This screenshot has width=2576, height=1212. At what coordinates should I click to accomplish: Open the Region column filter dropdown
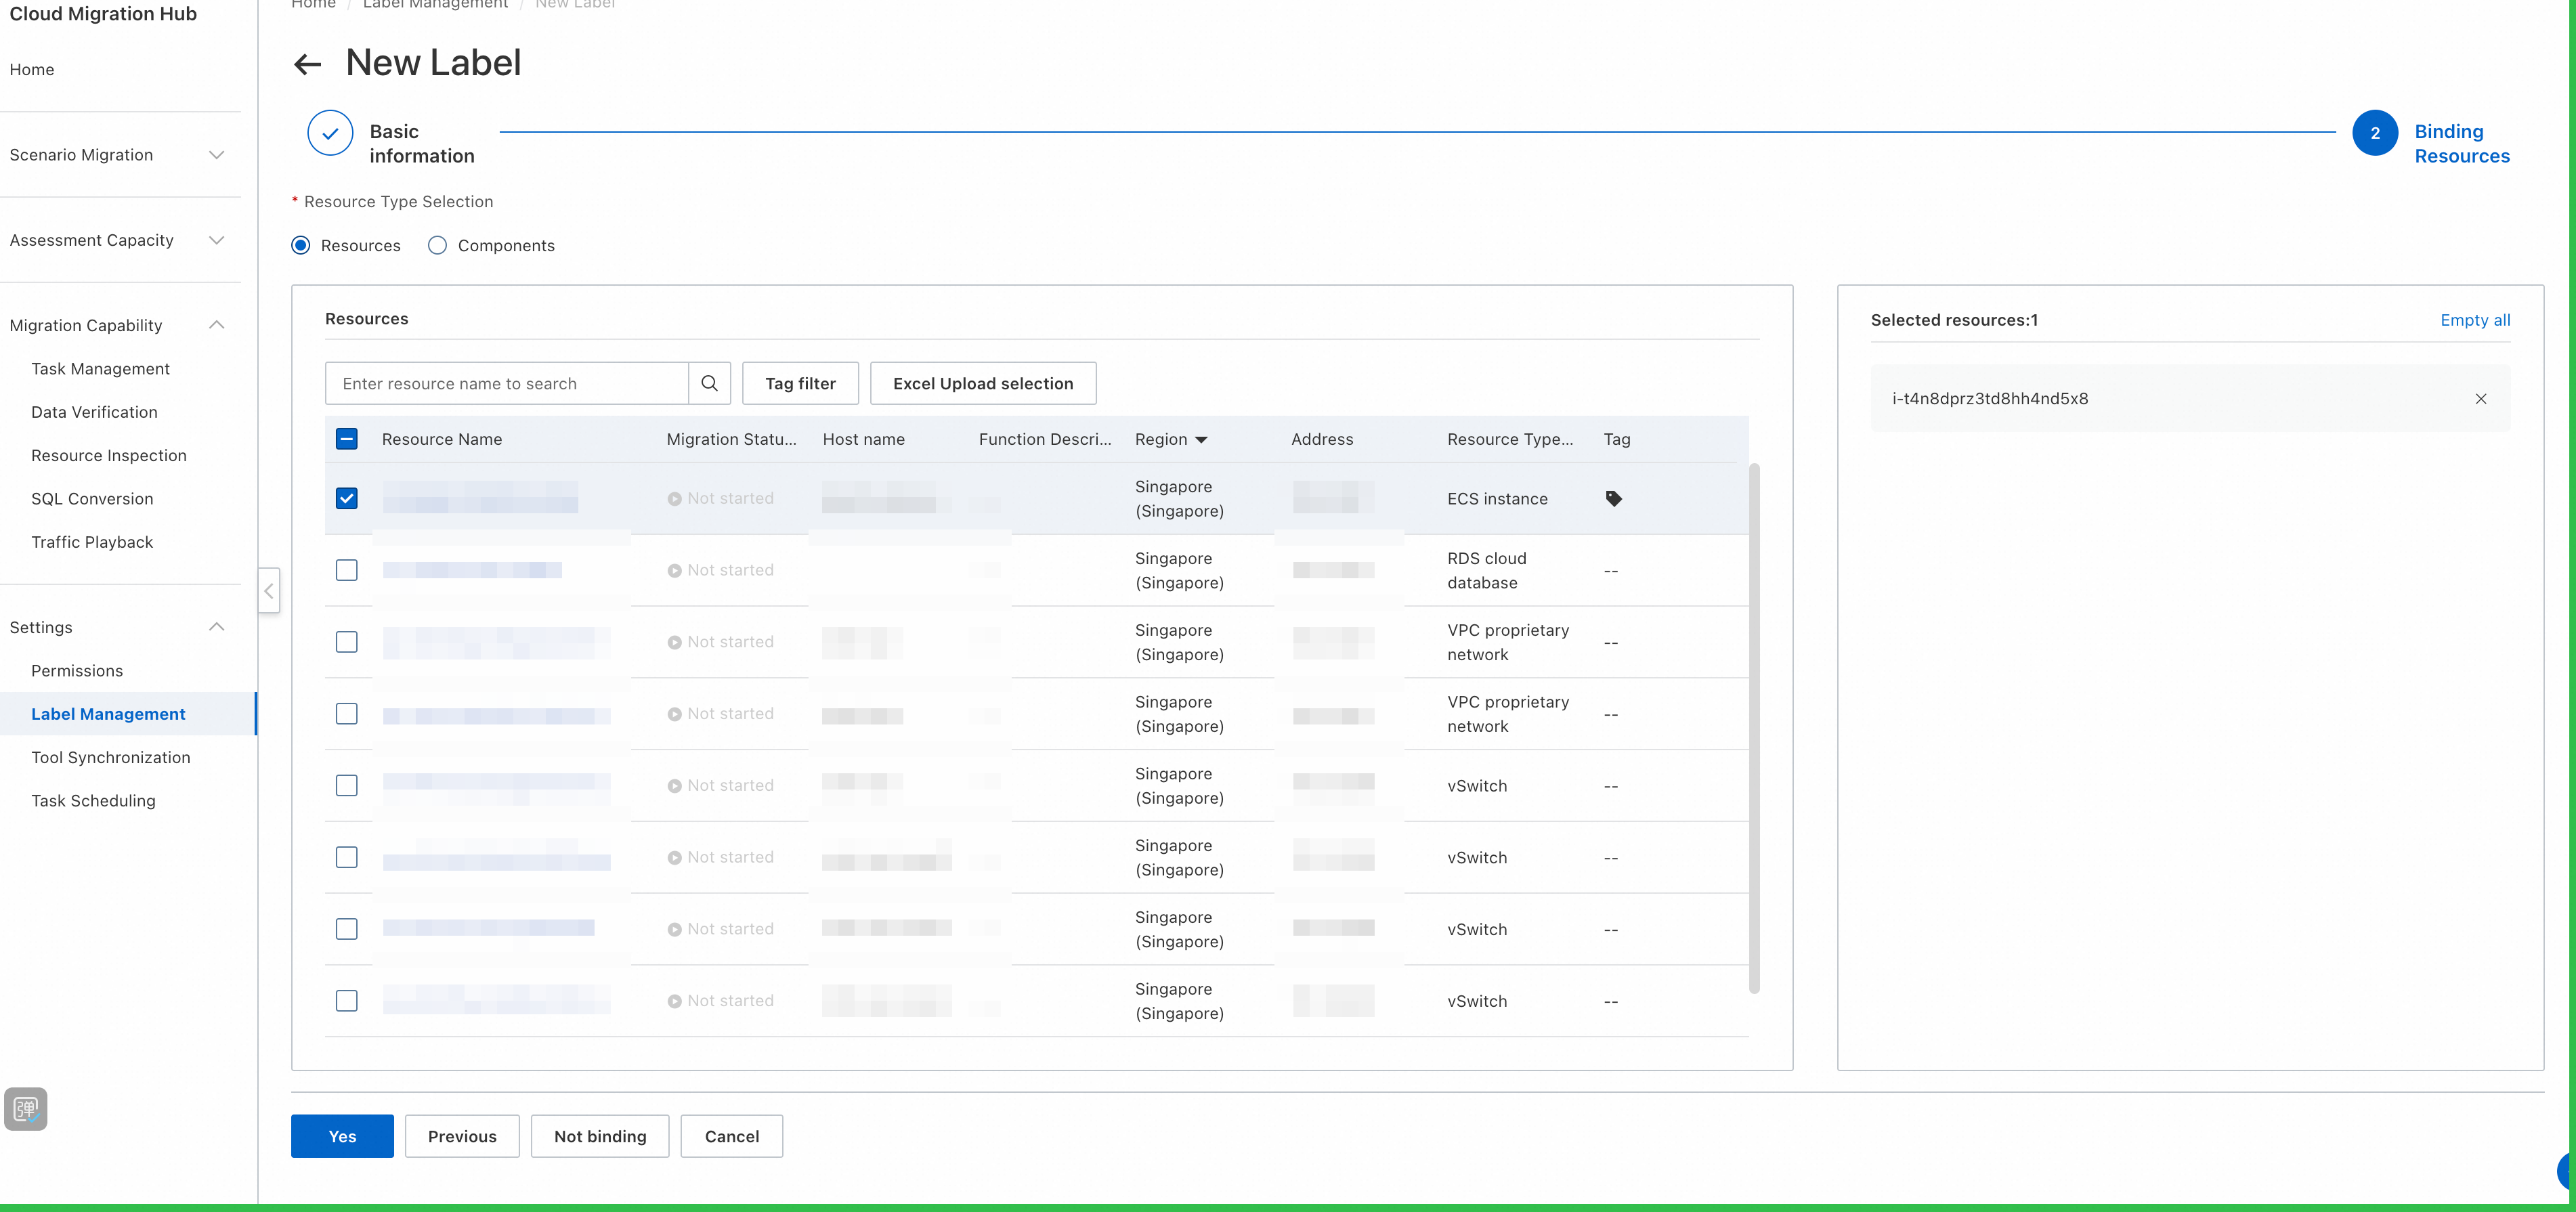(1201, 440)
